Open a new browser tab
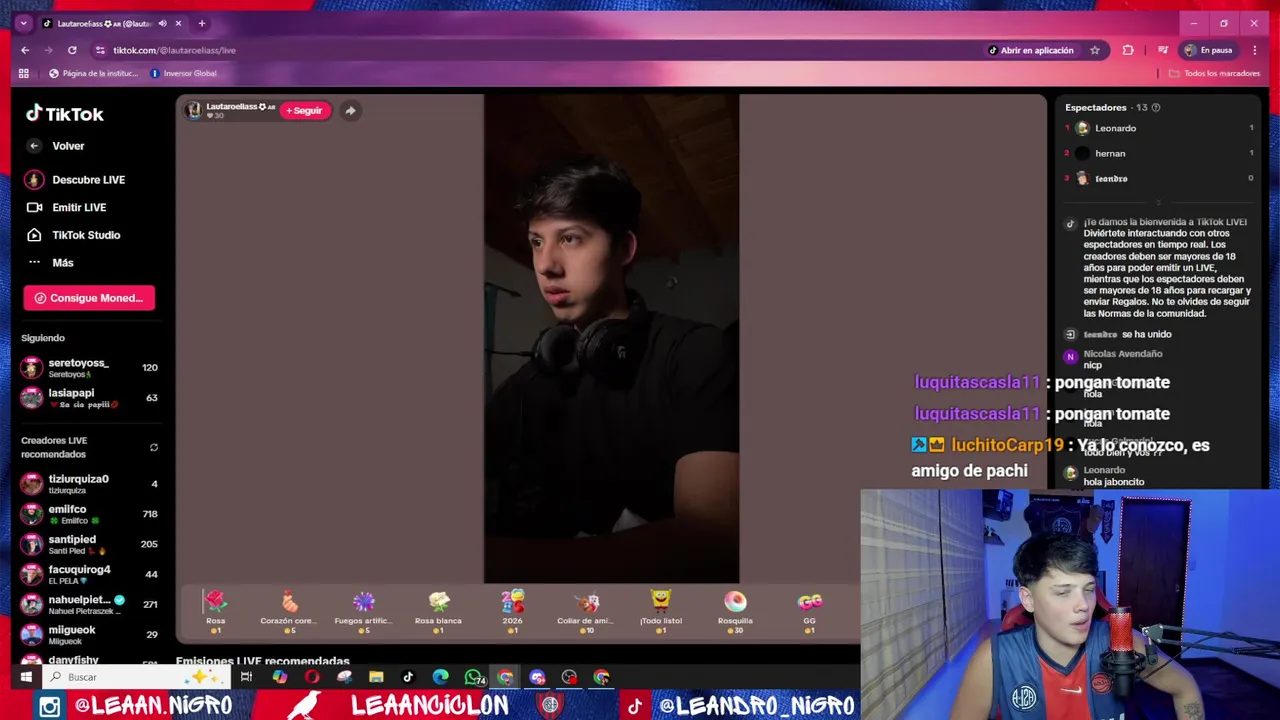 click(x=202, y=23)
